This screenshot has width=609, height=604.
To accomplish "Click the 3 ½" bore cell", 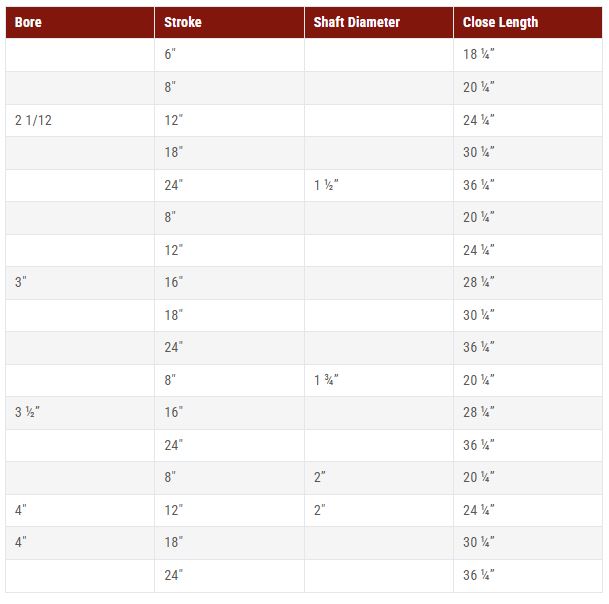I will coord(27,412).
